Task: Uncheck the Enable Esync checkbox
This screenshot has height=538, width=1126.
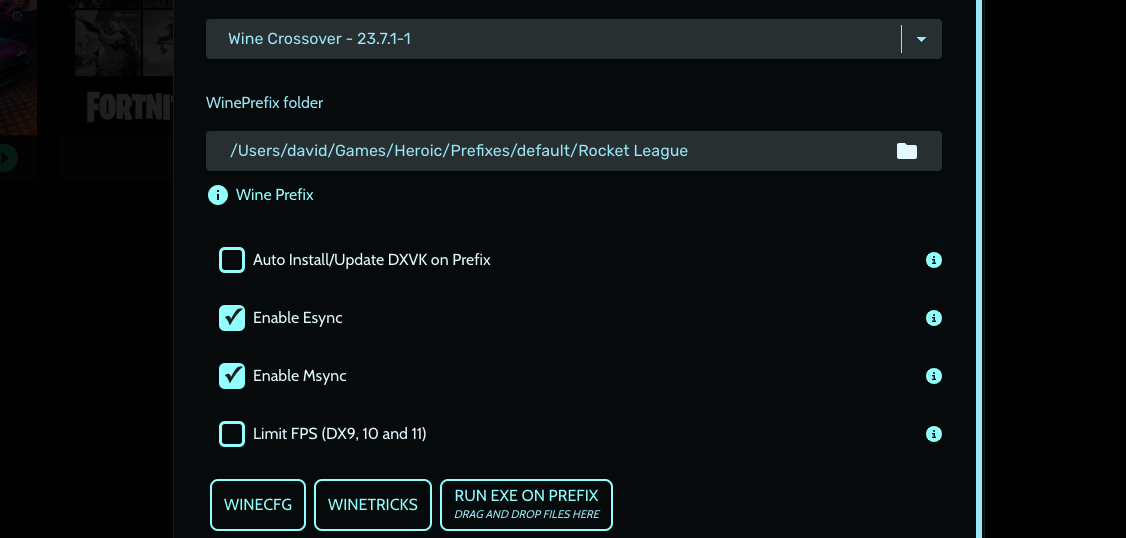Action: [232, 317]
